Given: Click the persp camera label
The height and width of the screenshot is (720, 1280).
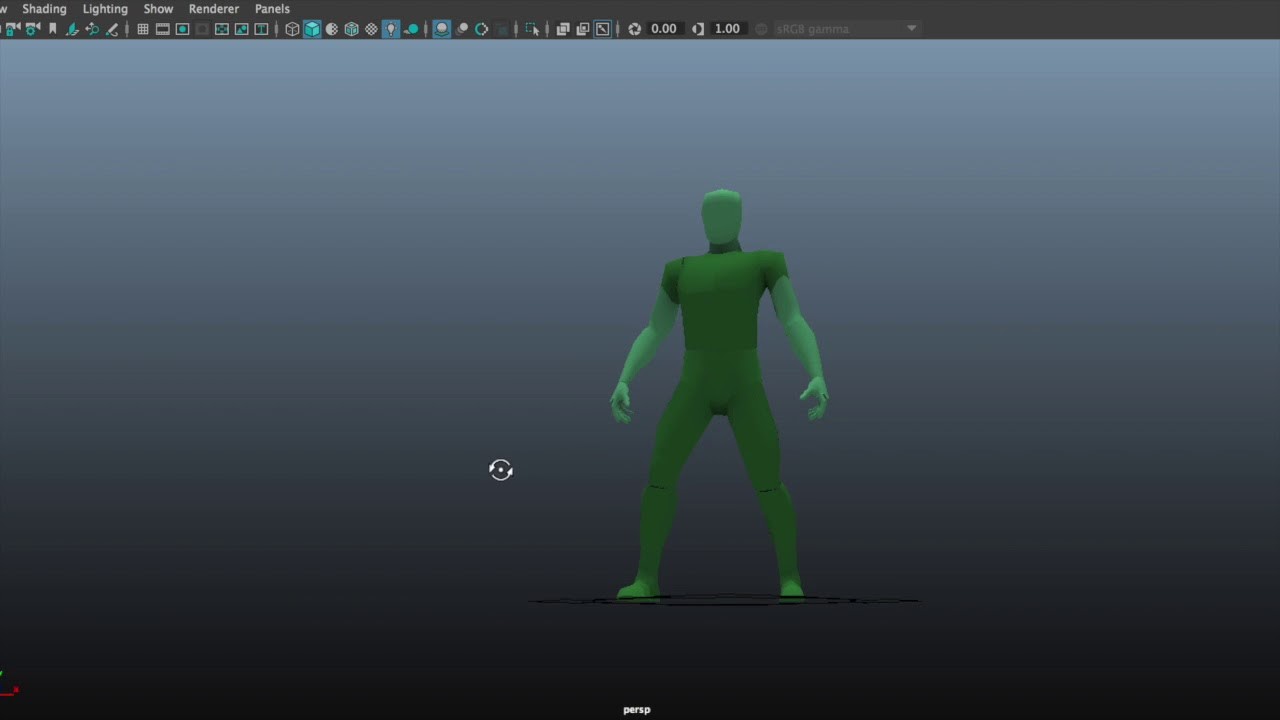Looking at the screenshot, I should (637, 709).
